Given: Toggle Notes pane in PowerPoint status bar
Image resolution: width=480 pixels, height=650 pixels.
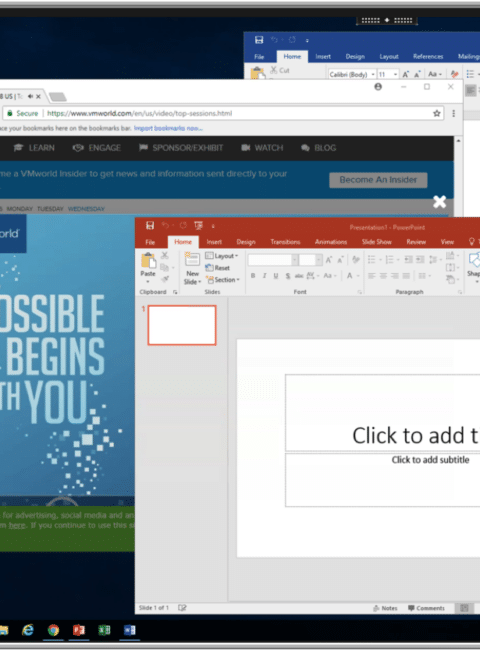Looking at the screenshot, I should (x=385, y=608).
